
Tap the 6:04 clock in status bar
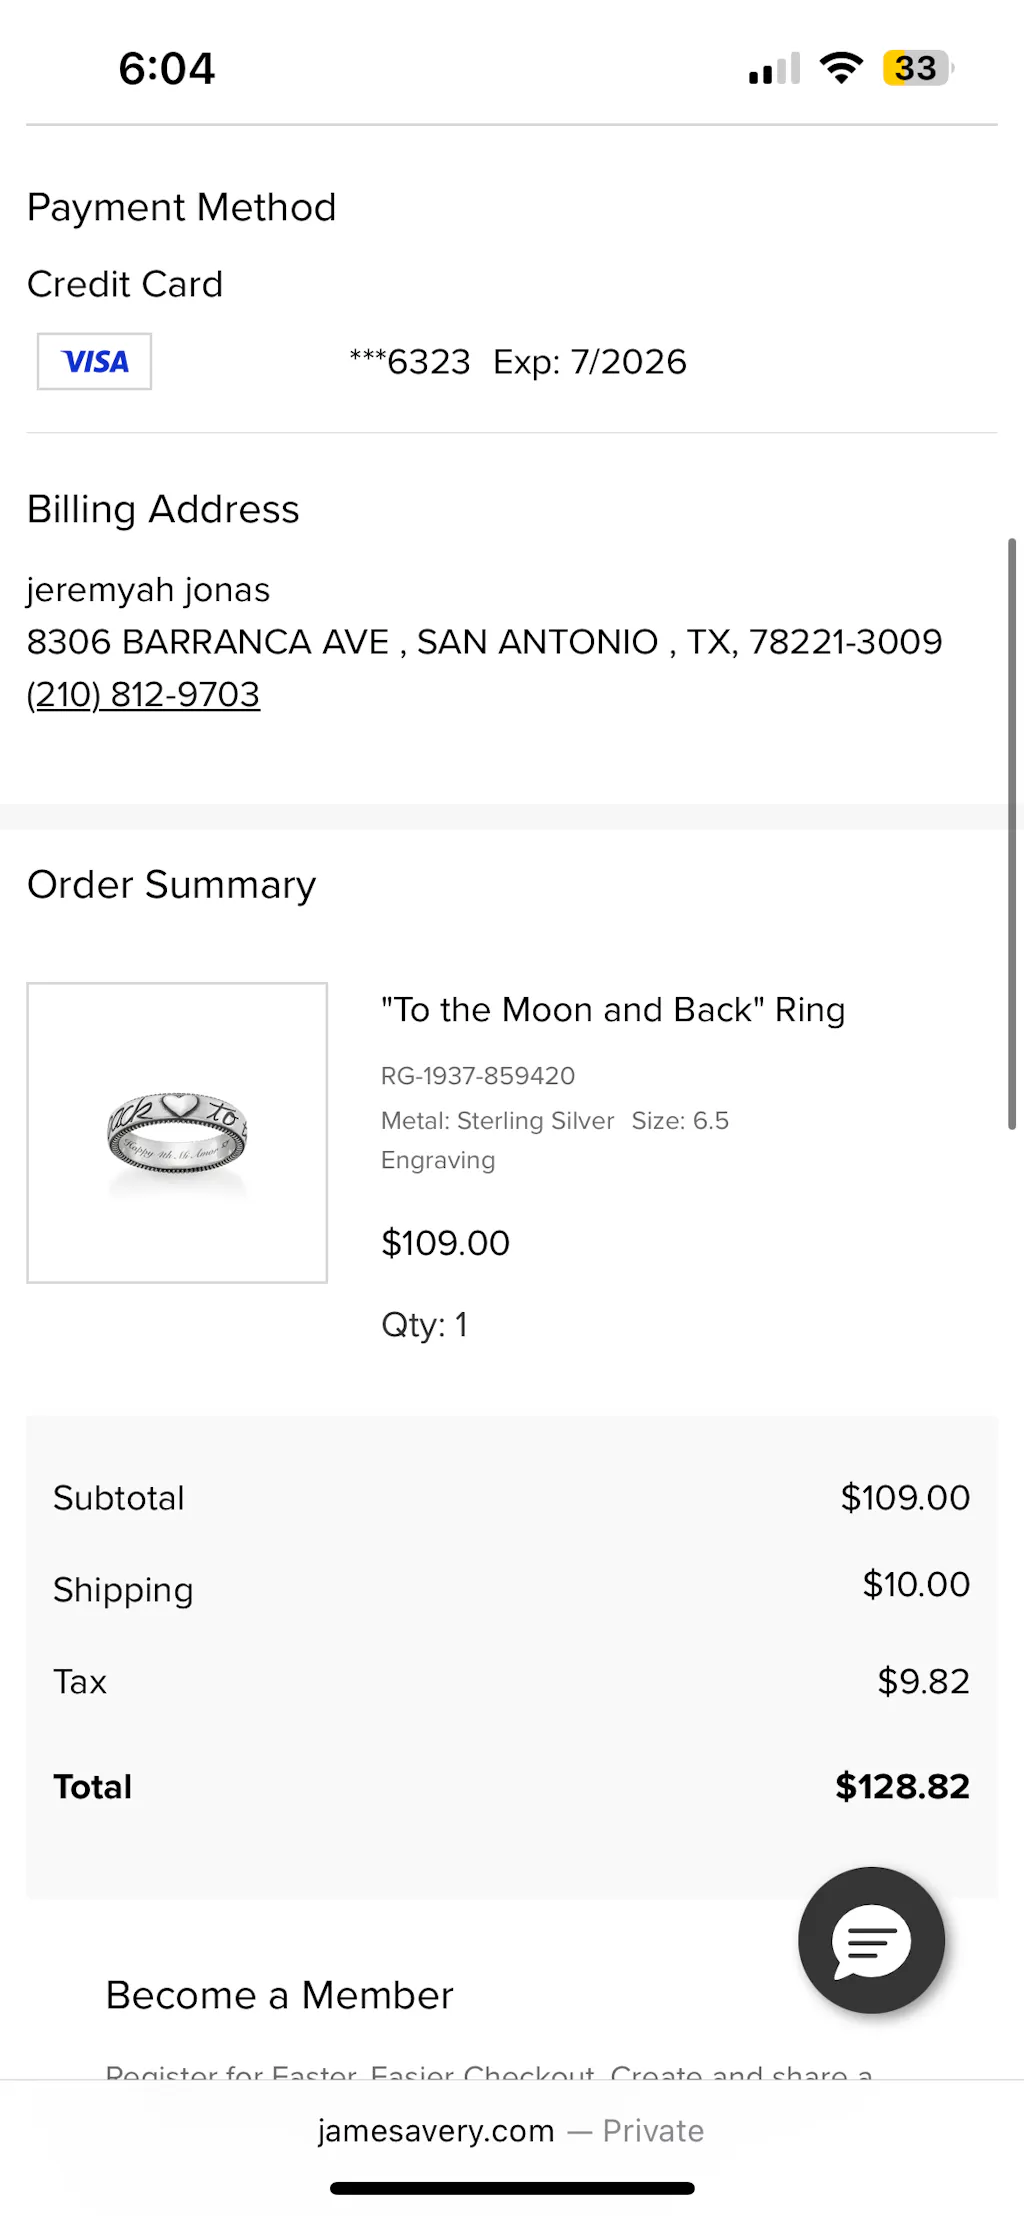coord(166,69)
